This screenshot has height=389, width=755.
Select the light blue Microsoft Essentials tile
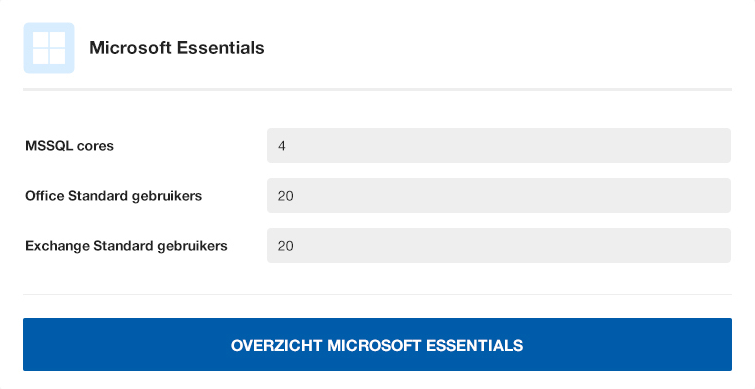(x=49, y=48)
